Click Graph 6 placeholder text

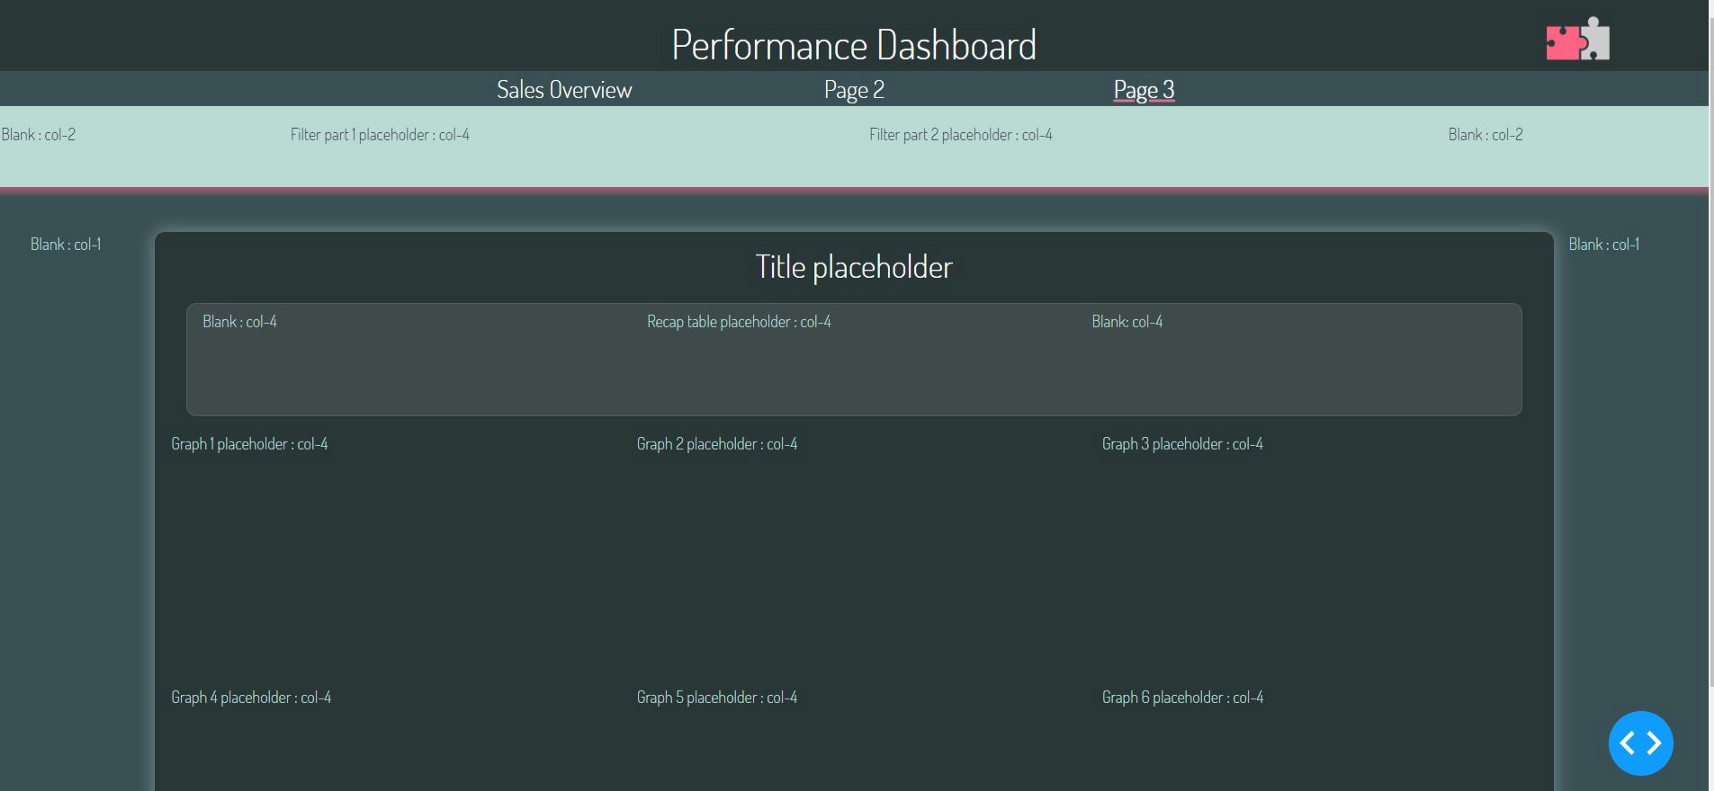click(x=1183, y=698)
